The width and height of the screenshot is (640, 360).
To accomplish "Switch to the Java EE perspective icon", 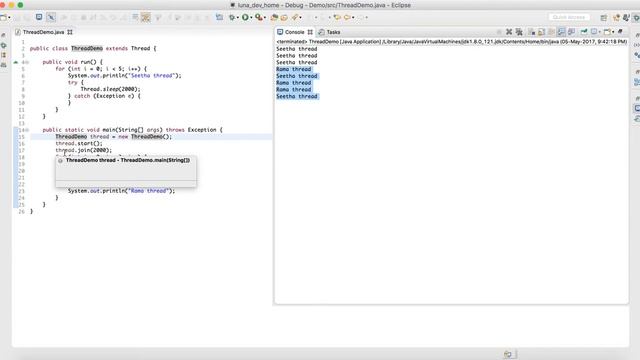I will click(x=616, y=18).
